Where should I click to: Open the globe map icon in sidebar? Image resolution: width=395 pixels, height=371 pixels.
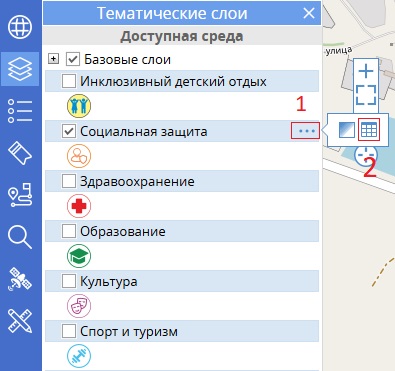(x=20, y=26)
